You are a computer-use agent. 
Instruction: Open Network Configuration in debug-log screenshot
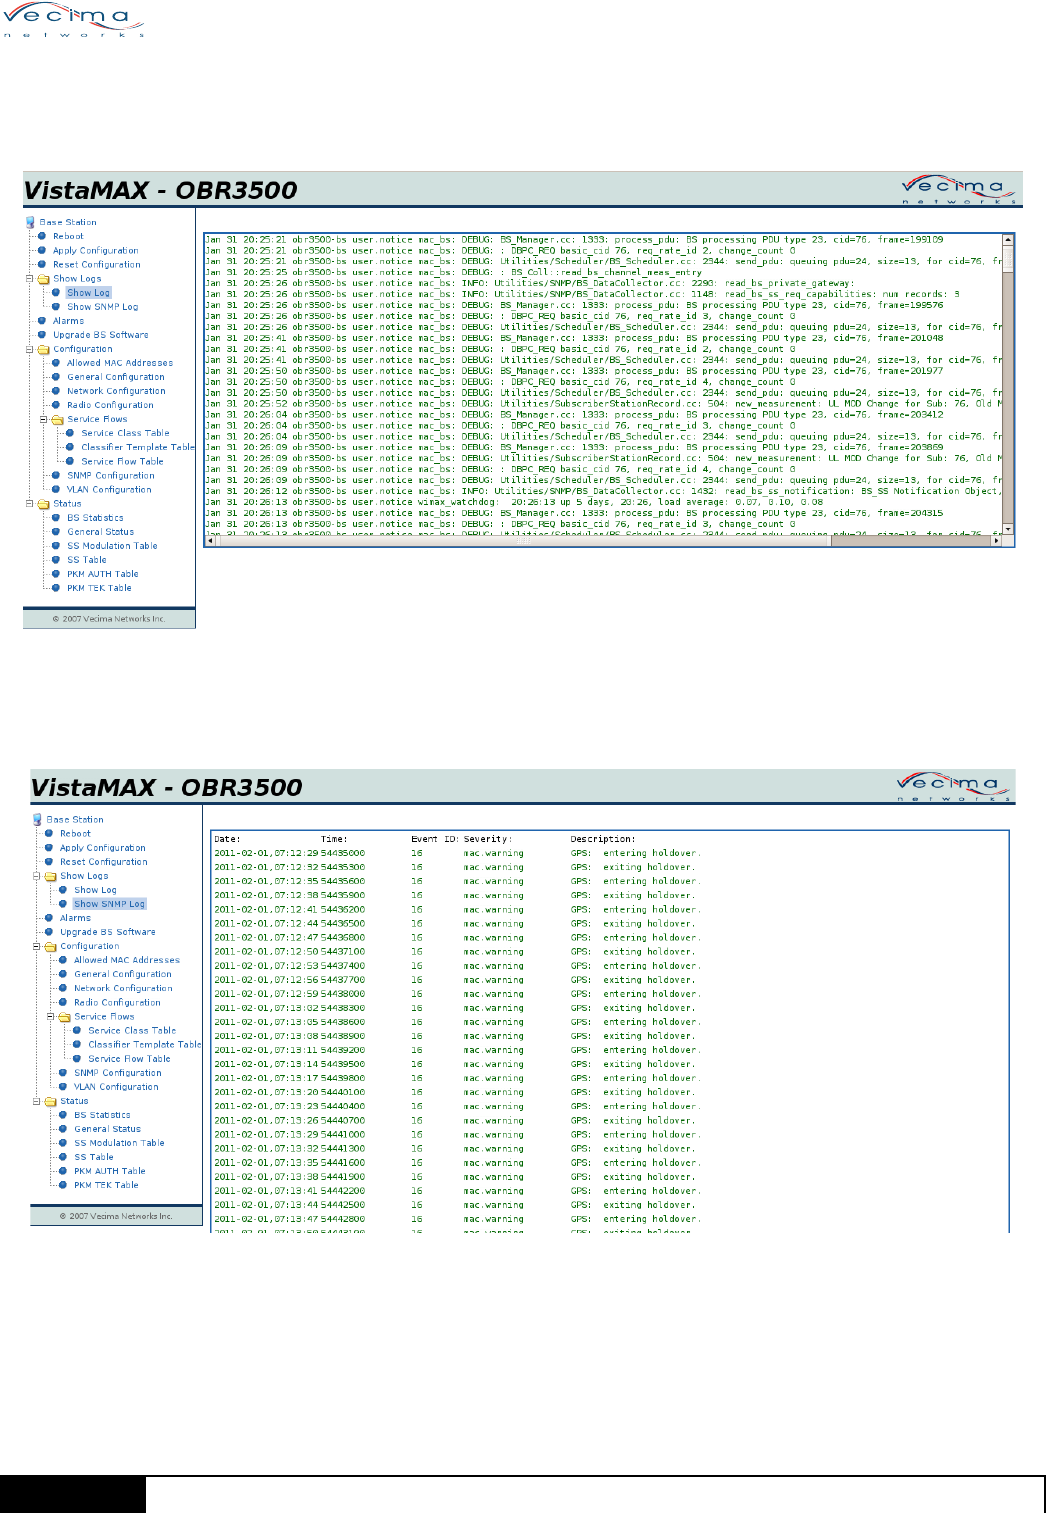(x=116, y=391)
